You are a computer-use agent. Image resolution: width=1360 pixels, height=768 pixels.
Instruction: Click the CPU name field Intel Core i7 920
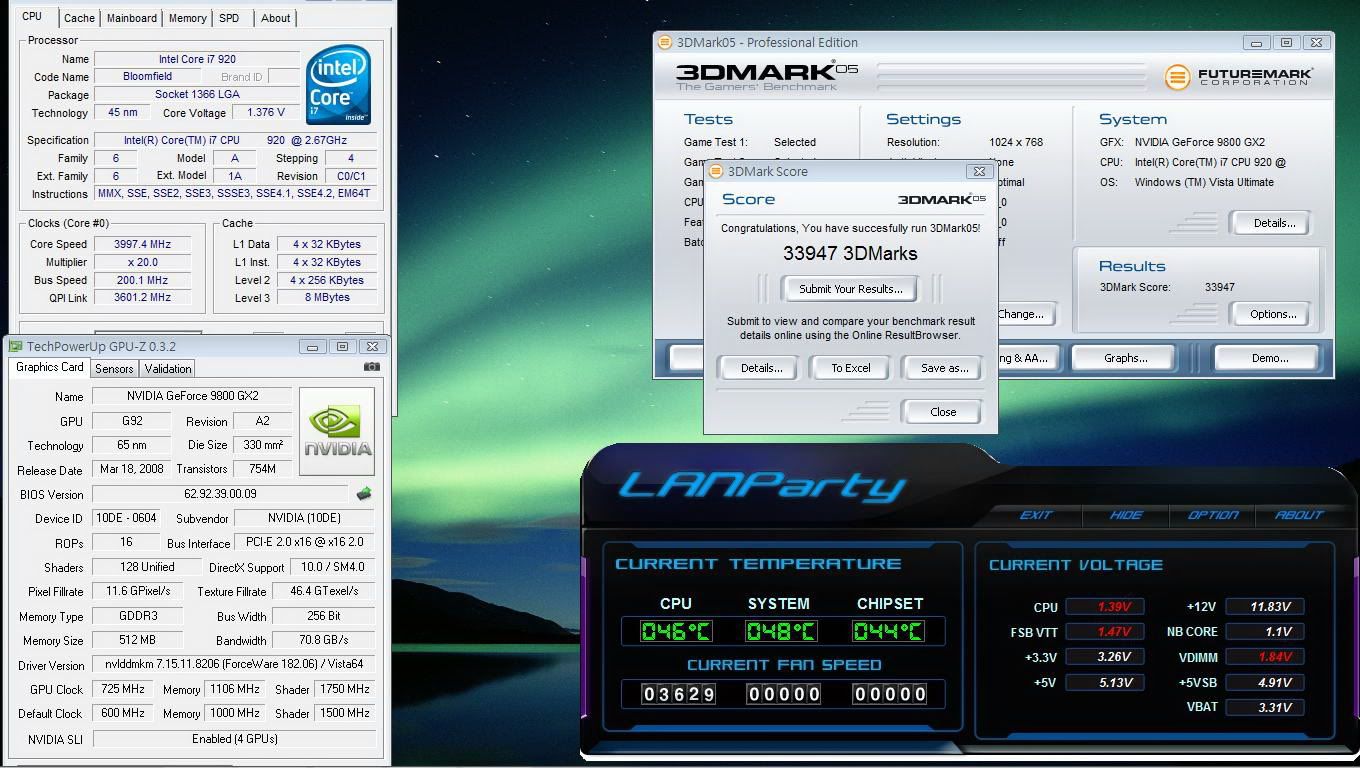pyautogui.click(x=197, y=59)
